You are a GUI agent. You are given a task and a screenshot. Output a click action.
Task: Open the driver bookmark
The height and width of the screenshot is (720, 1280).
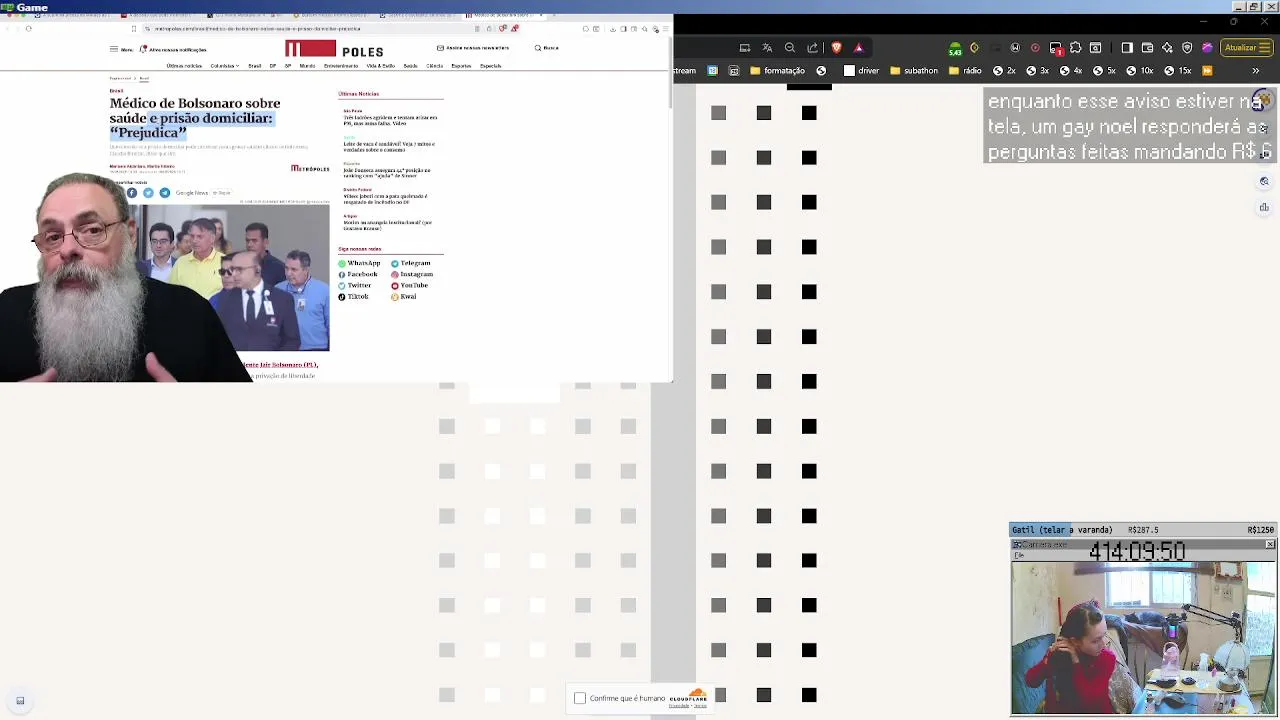[x=861, y=71]
